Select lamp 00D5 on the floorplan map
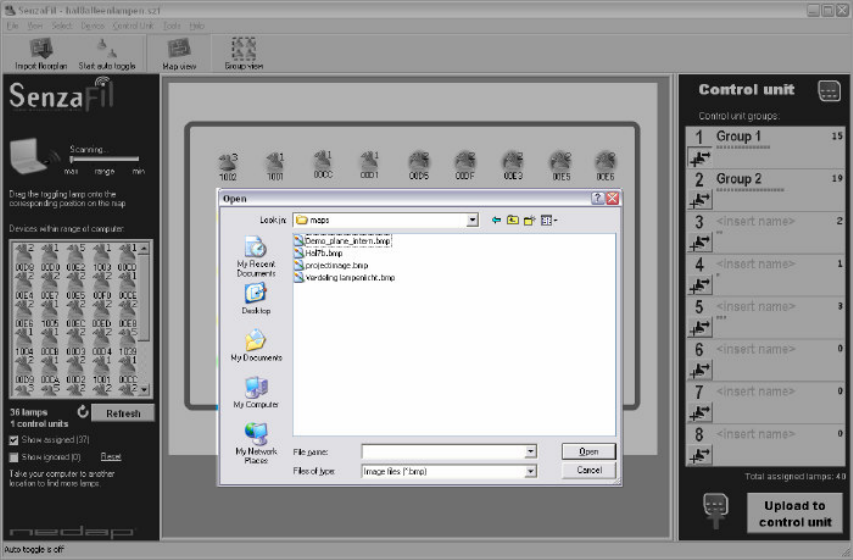Image resolution: width=853 pixels, height=560 pixels. (x=419, y=166)
